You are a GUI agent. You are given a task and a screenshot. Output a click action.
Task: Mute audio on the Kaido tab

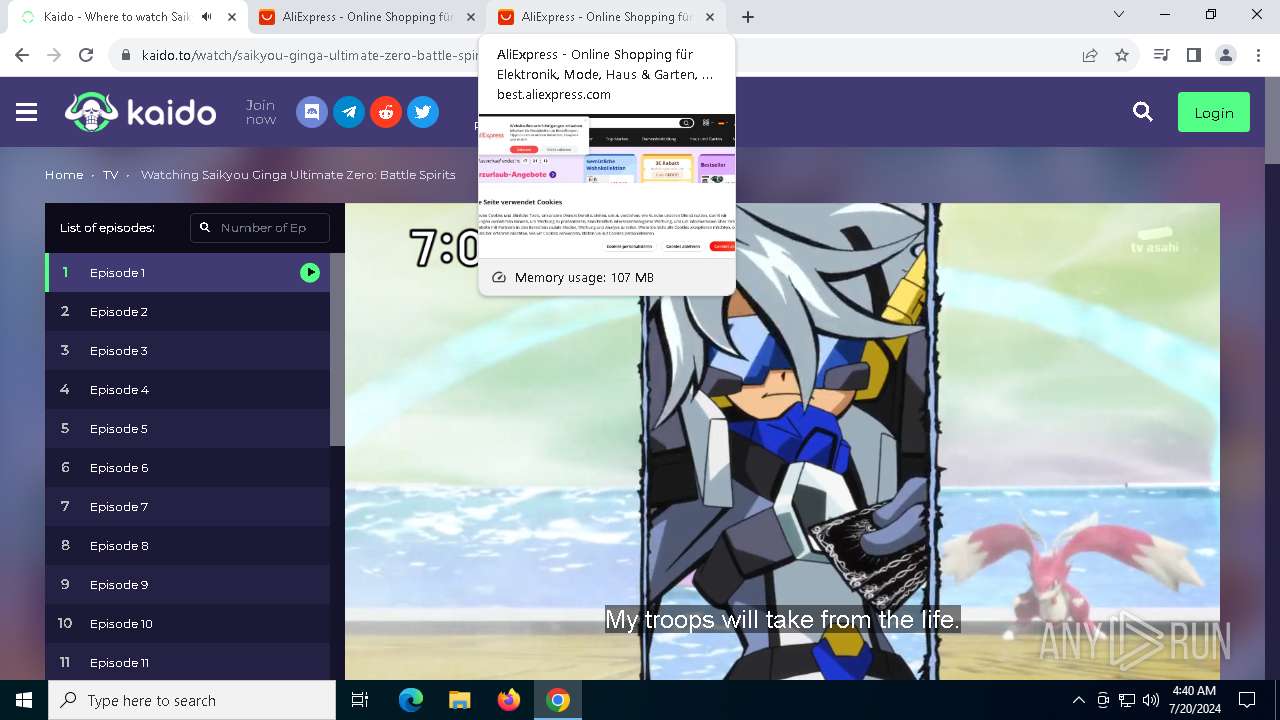[x=207, y=17]
